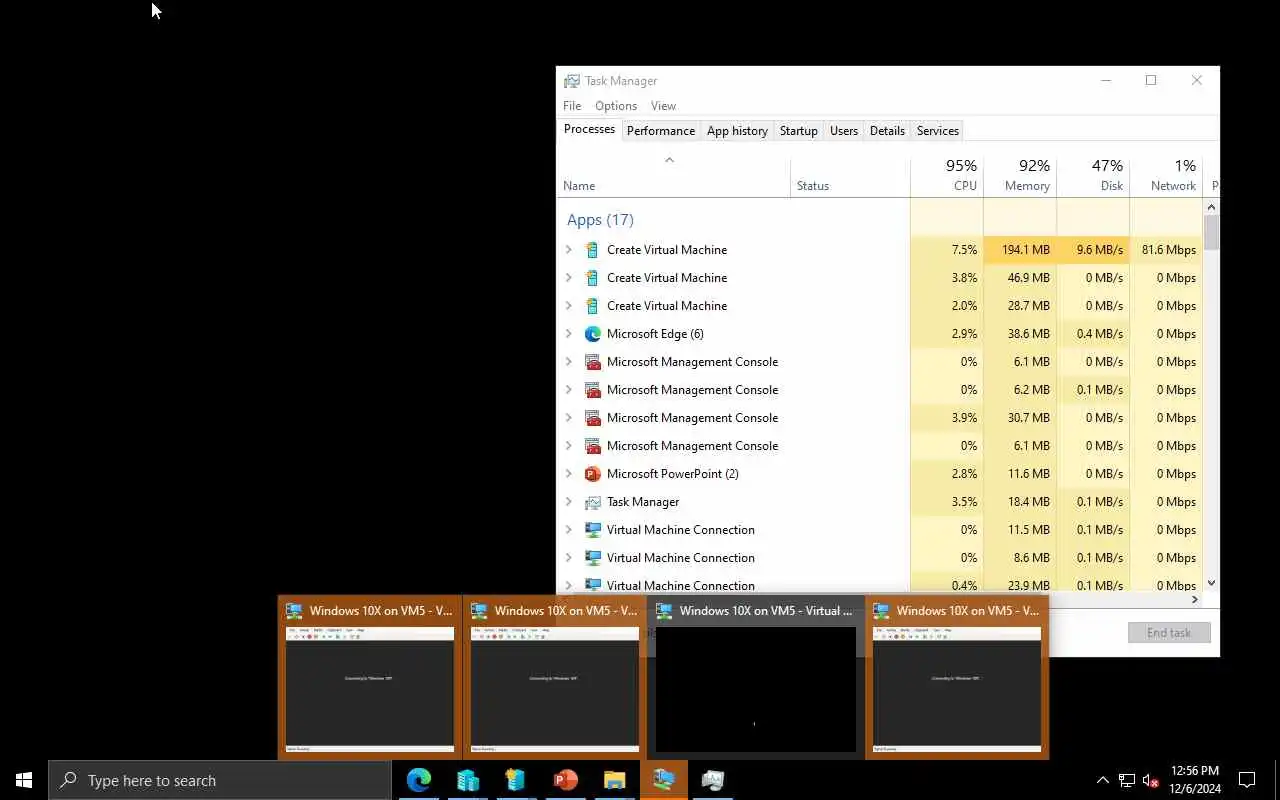The height and width of the screenshot is (800, 1280).
Task: Click the Management Console icon in the 30.7 MB row
Action: (592, 418)
